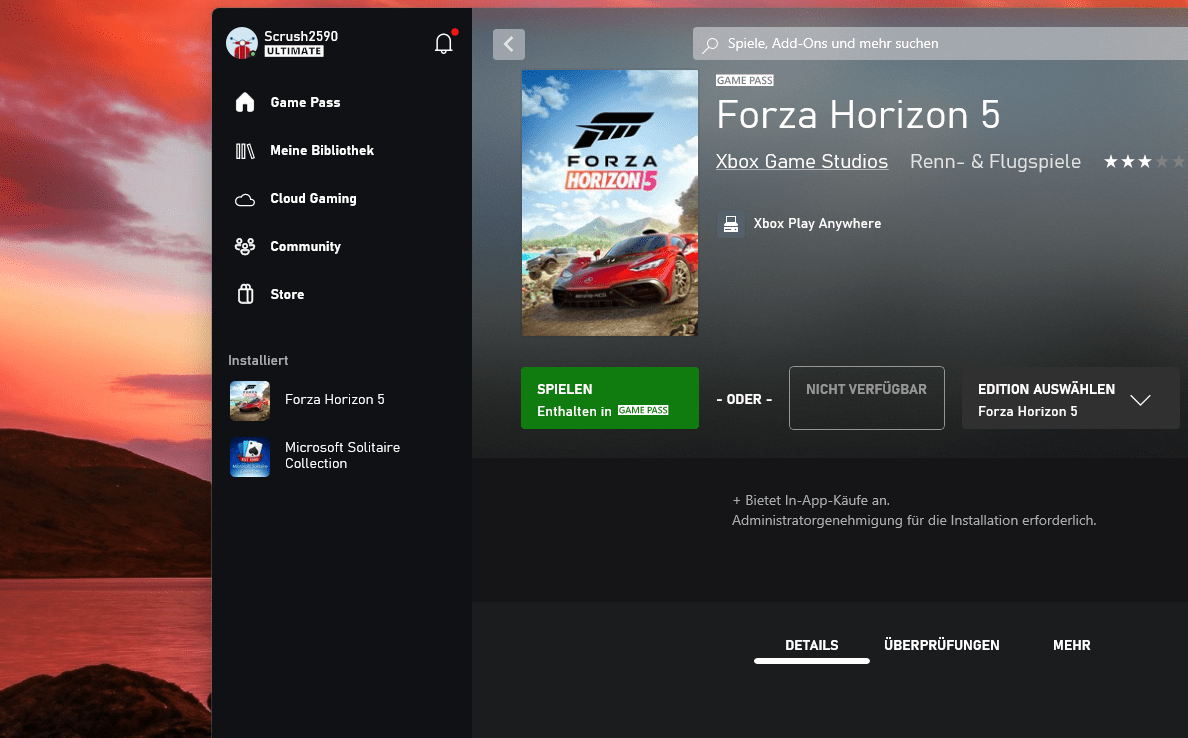Image resolution: width=1188 pixels, height=738 pixels.
Task: Click the Store bag icon
Action: coord(245,294)
